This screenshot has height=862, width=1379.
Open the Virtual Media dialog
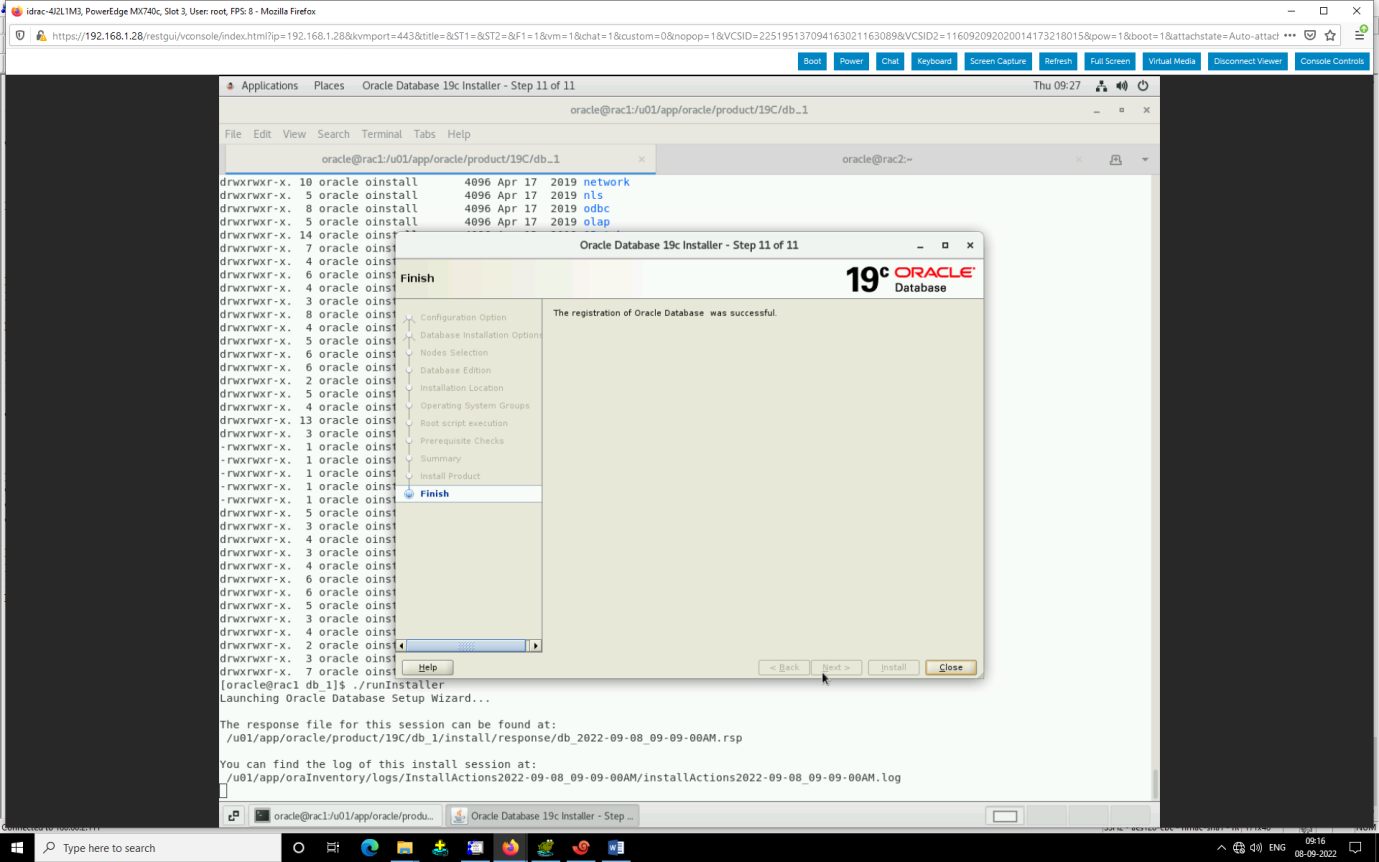tap(1171, 61)
